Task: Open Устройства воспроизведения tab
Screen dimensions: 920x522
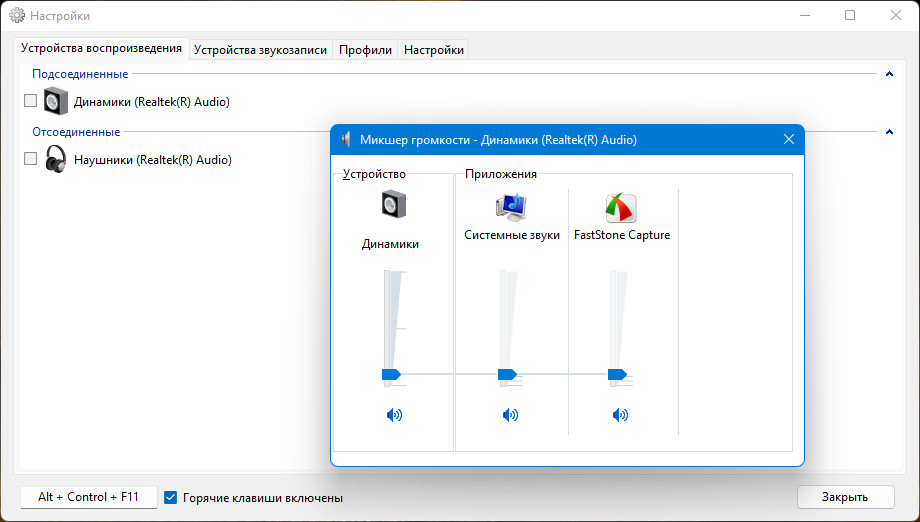Action: pyautogui.click(x=101, y=48)
